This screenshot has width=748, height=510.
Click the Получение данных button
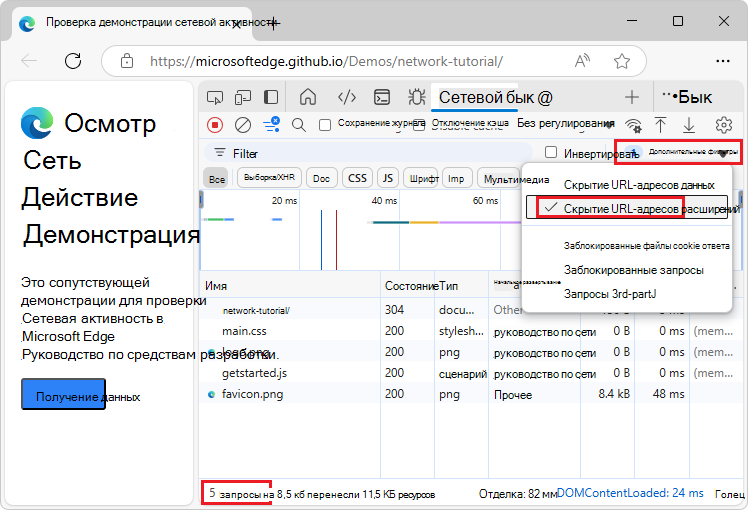tap(63, 394)
